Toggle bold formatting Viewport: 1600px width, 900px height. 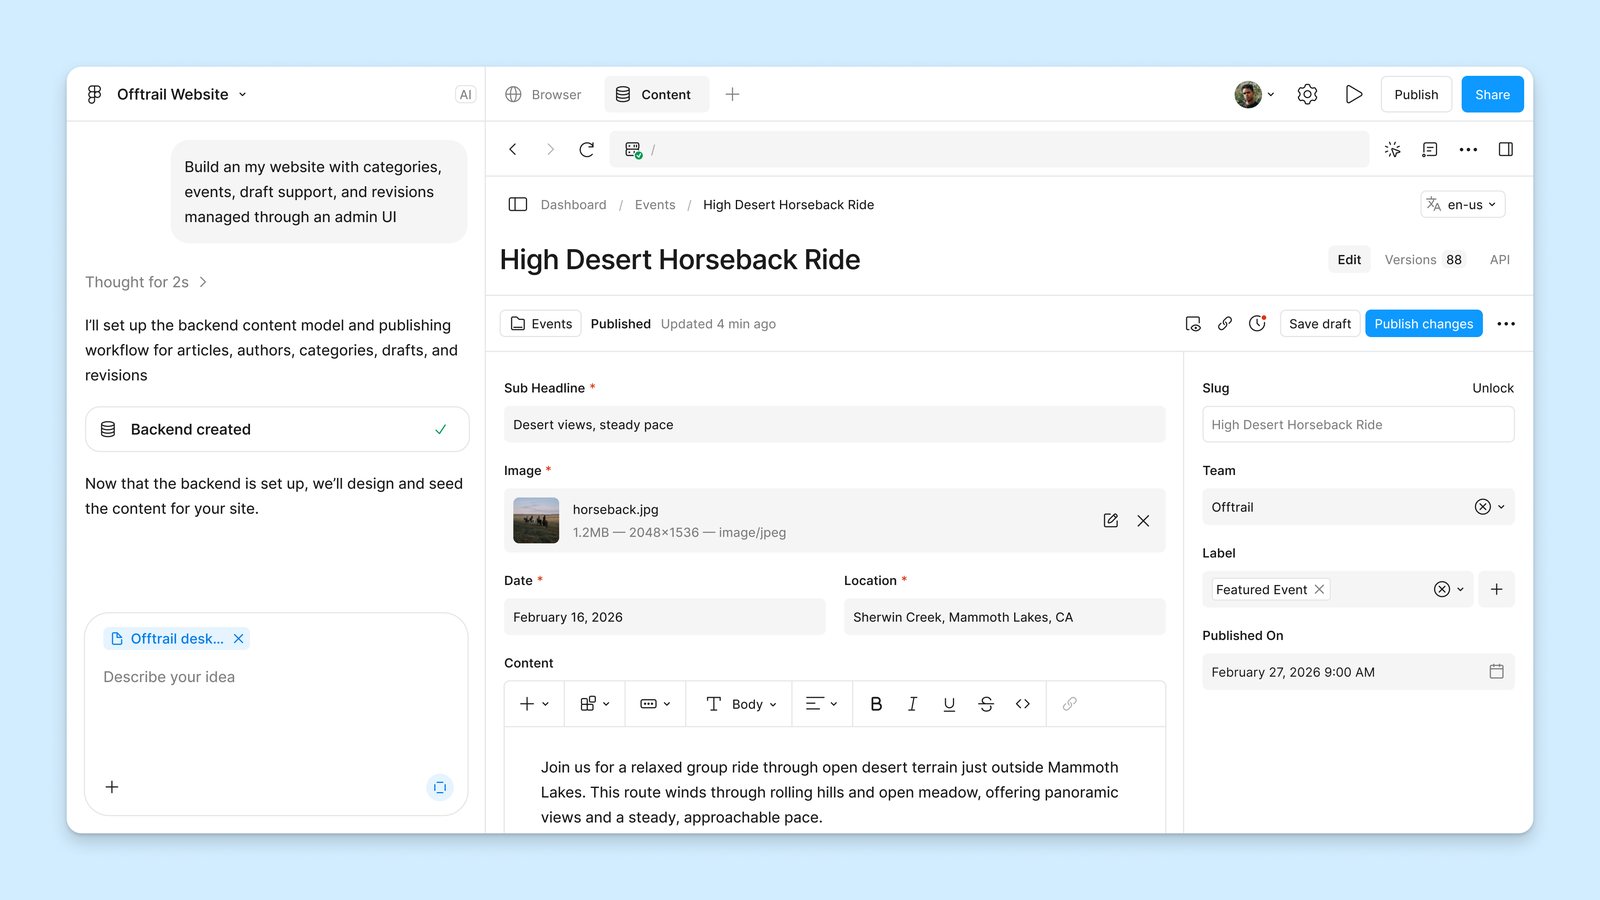[x=876, y=704]
